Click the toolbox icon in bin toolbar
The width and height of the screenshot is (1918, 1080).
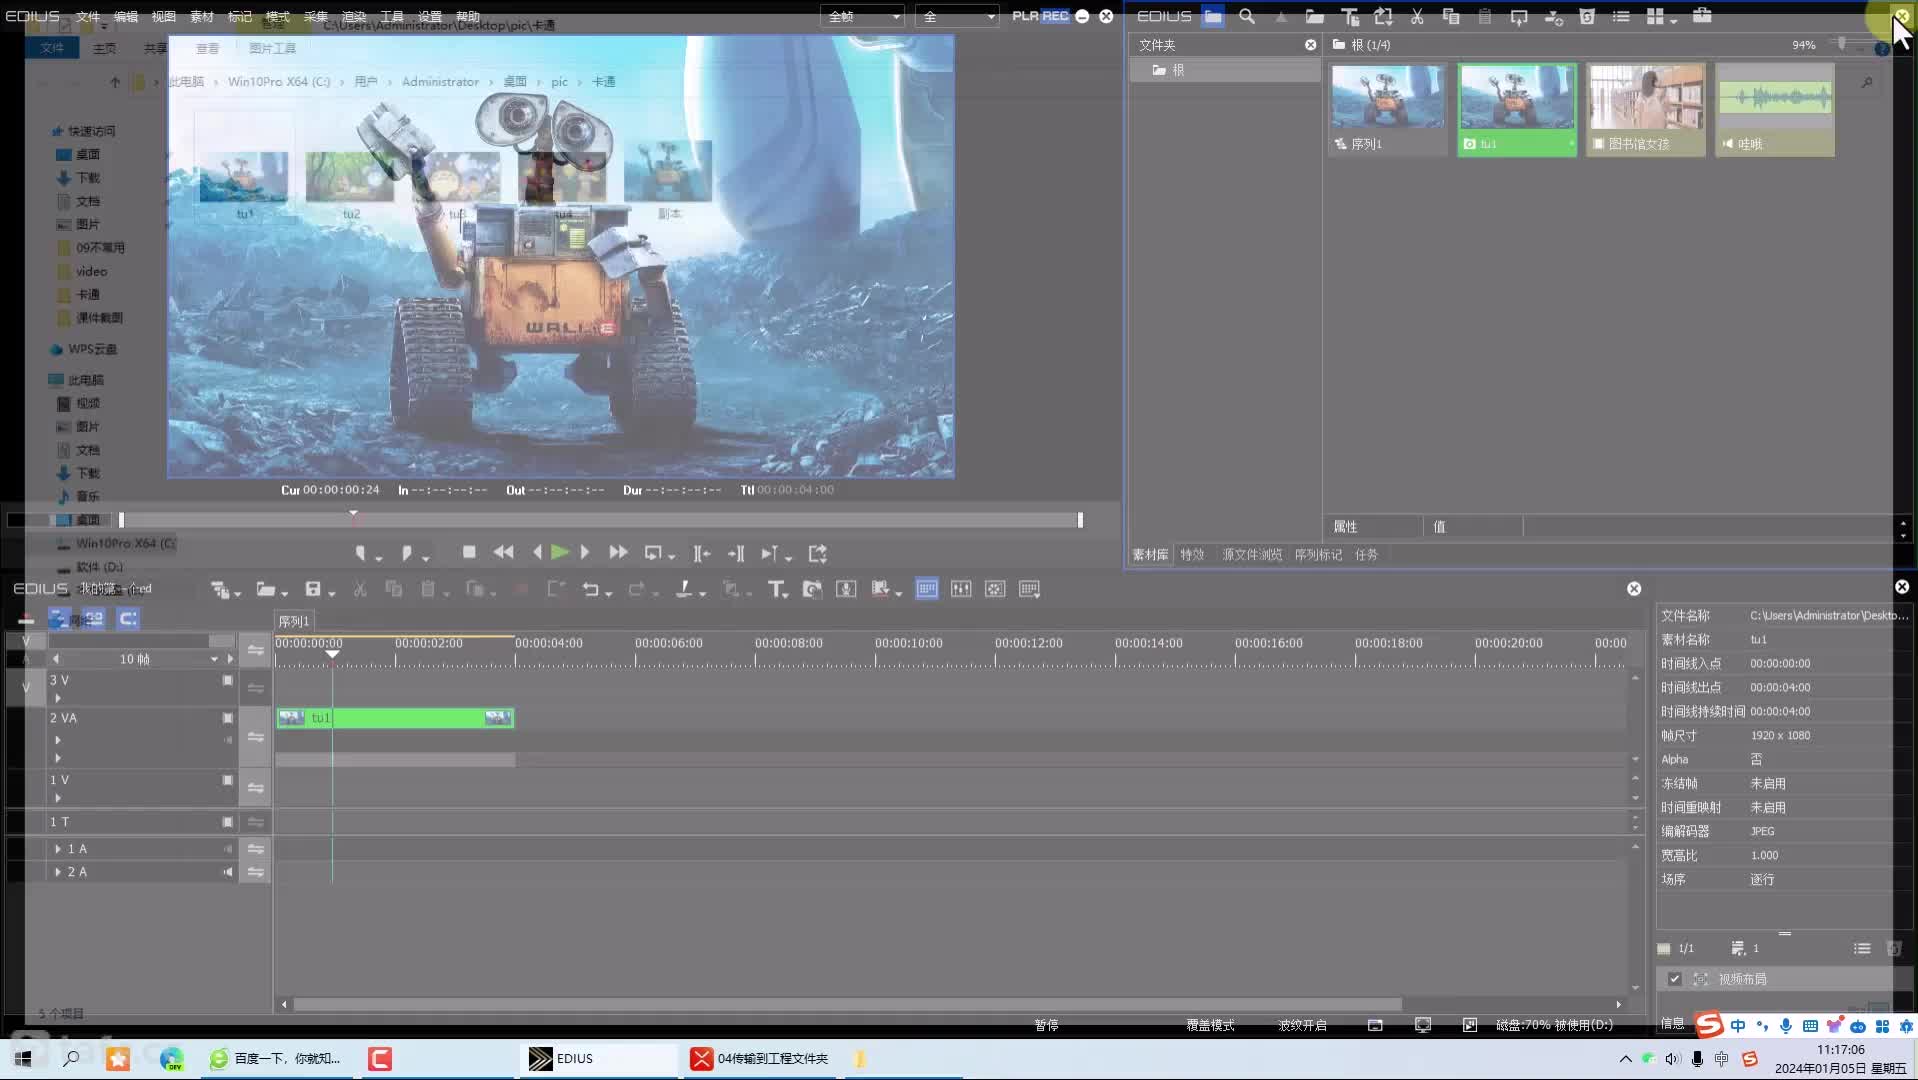coord(1702,15)
